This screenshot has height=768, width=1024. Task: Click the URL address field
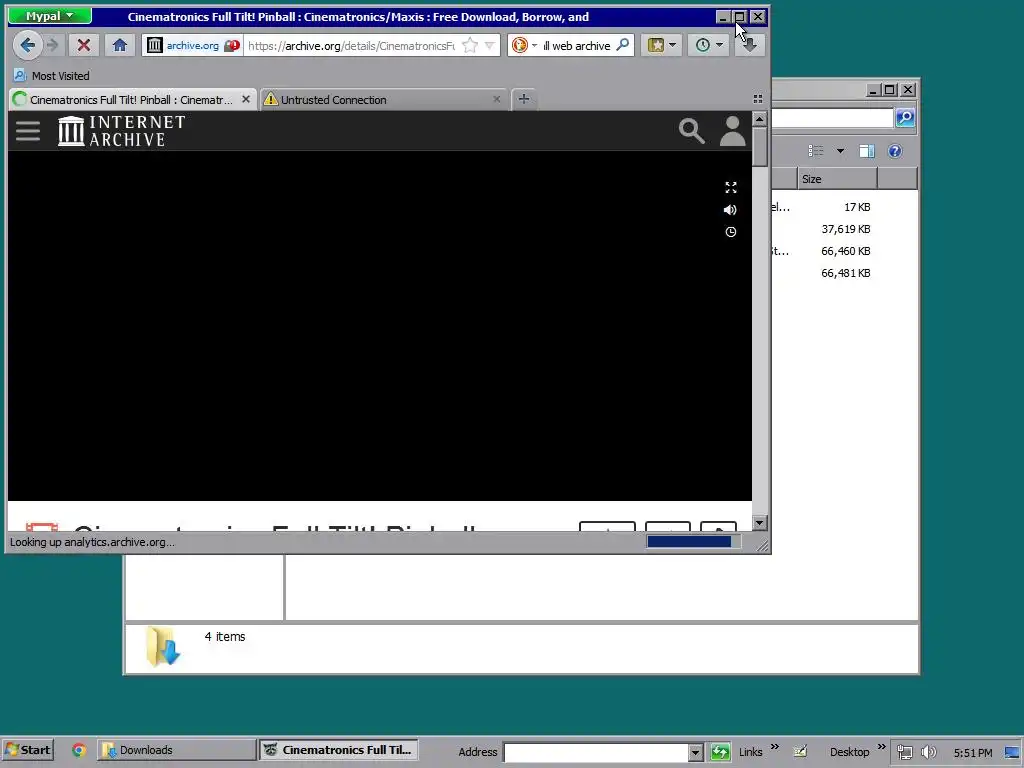click(x=351, y=45)
